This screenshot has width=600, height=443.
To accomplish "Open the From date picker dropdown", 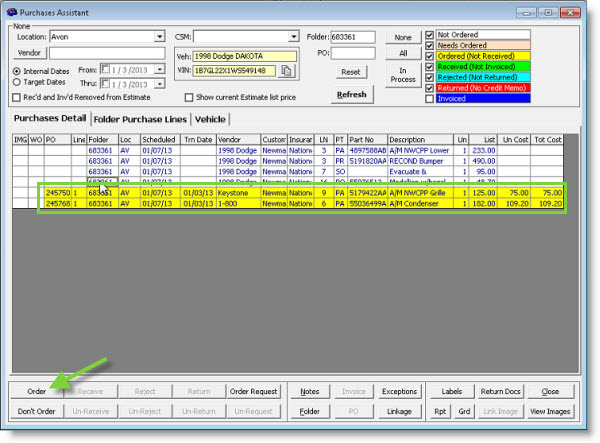I will coord(160,70).
